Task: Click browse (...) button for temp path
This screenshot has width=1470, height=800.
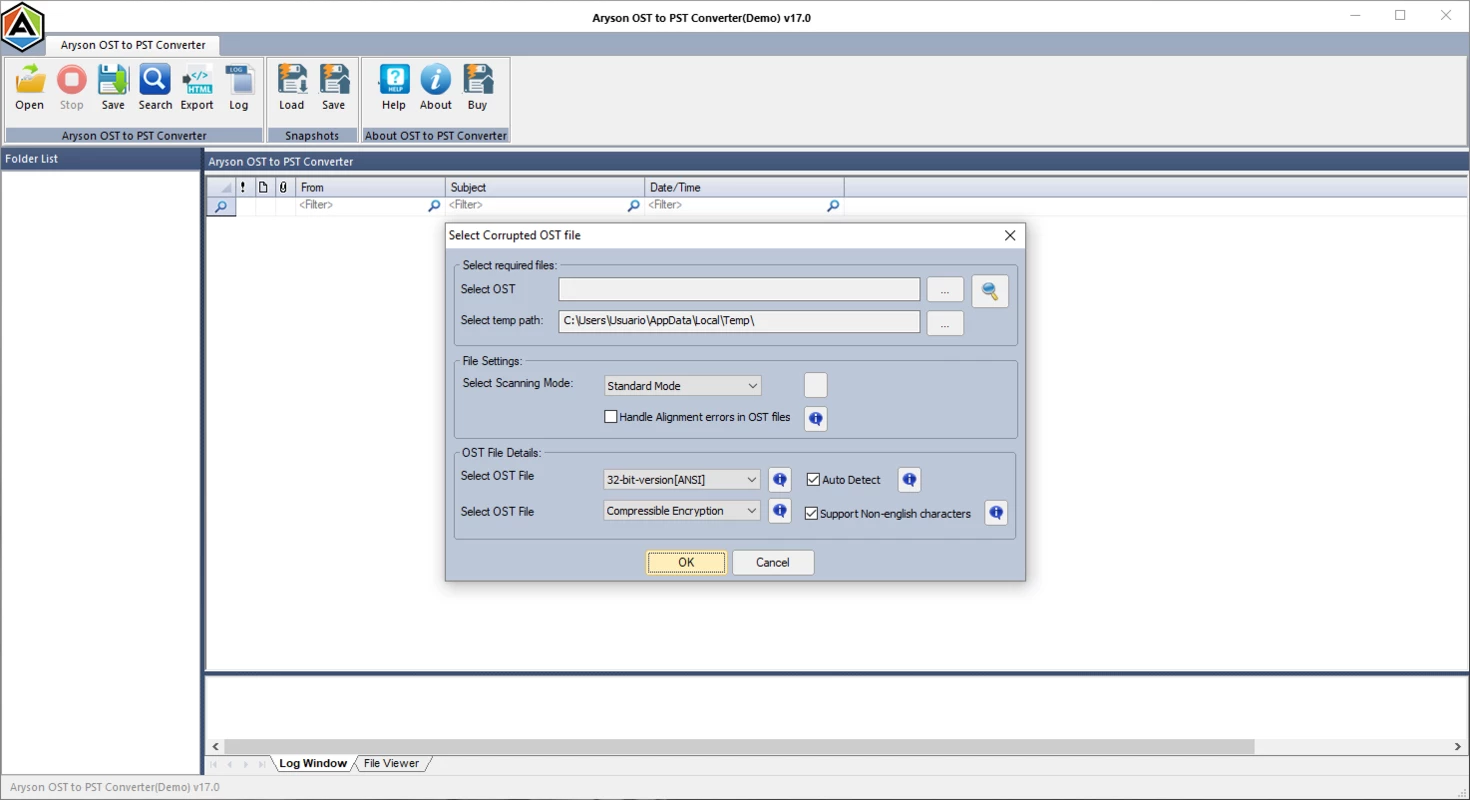Action: [x=945, y=323]
